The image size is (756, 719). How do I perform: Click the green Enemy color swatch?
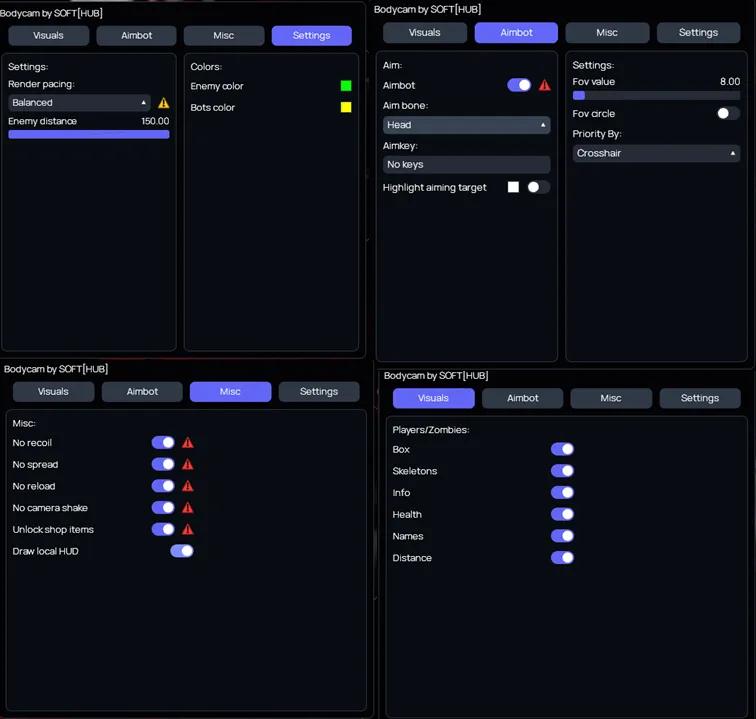[x=346, y=86]
